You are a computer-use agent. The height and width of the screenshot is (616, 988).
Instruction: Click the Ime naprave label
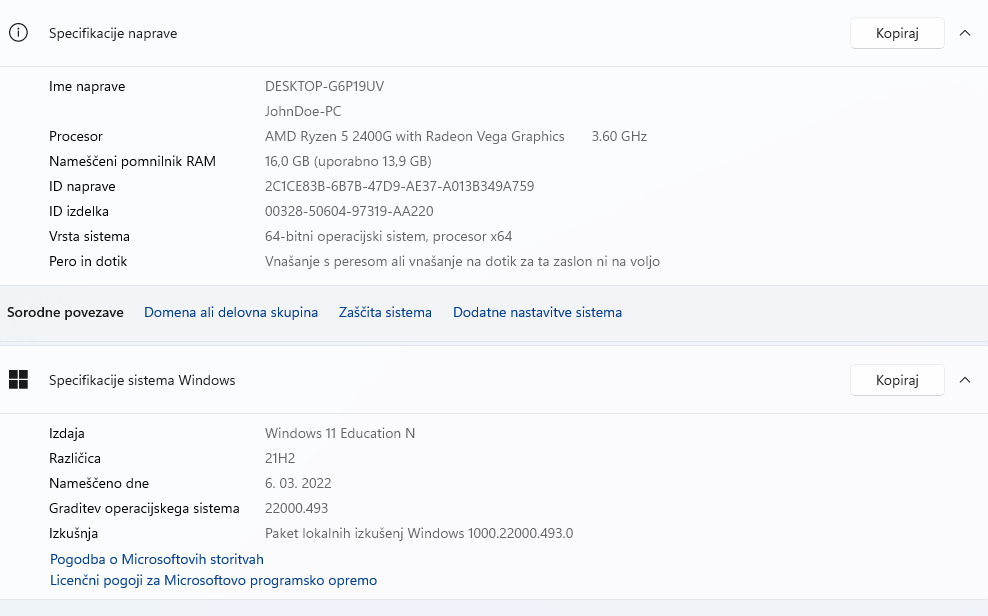pyautogui.click(x=87, y=86)
